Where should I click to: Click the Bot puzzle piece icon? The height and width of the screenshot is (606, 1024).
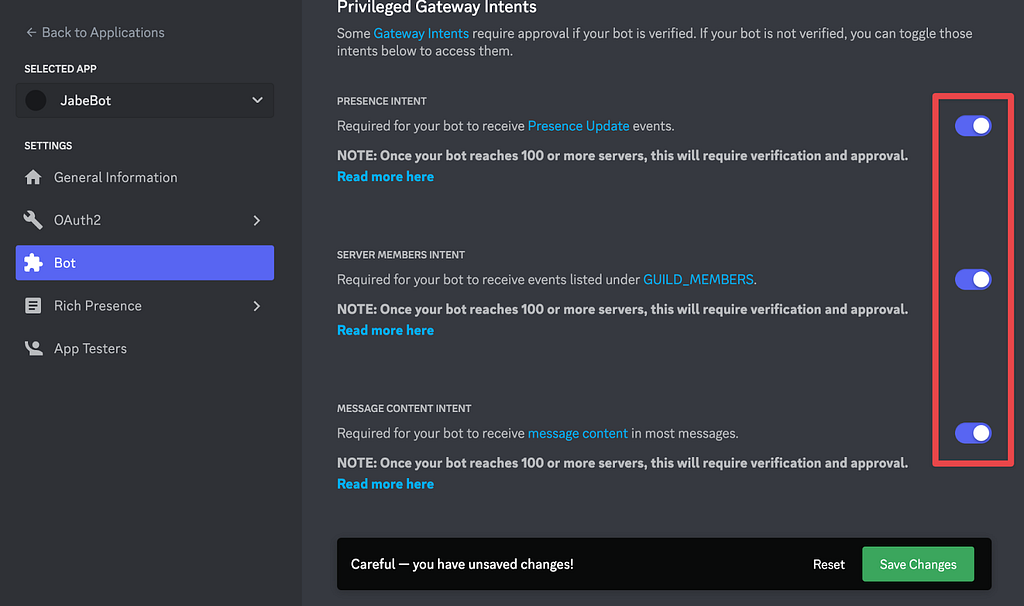pyautogui.click(x=33, y=263)
